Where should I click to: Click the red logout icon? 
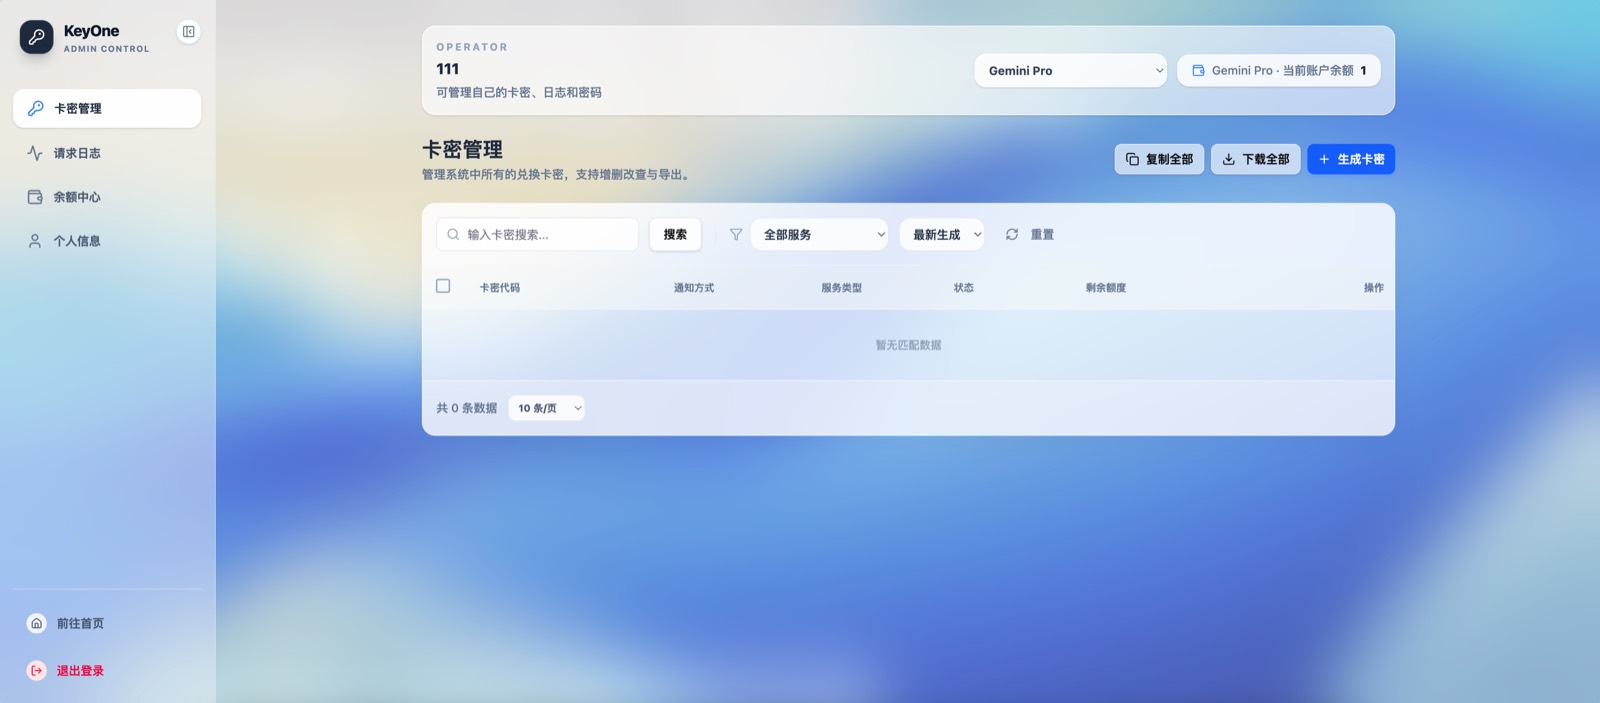click(37, 671)
